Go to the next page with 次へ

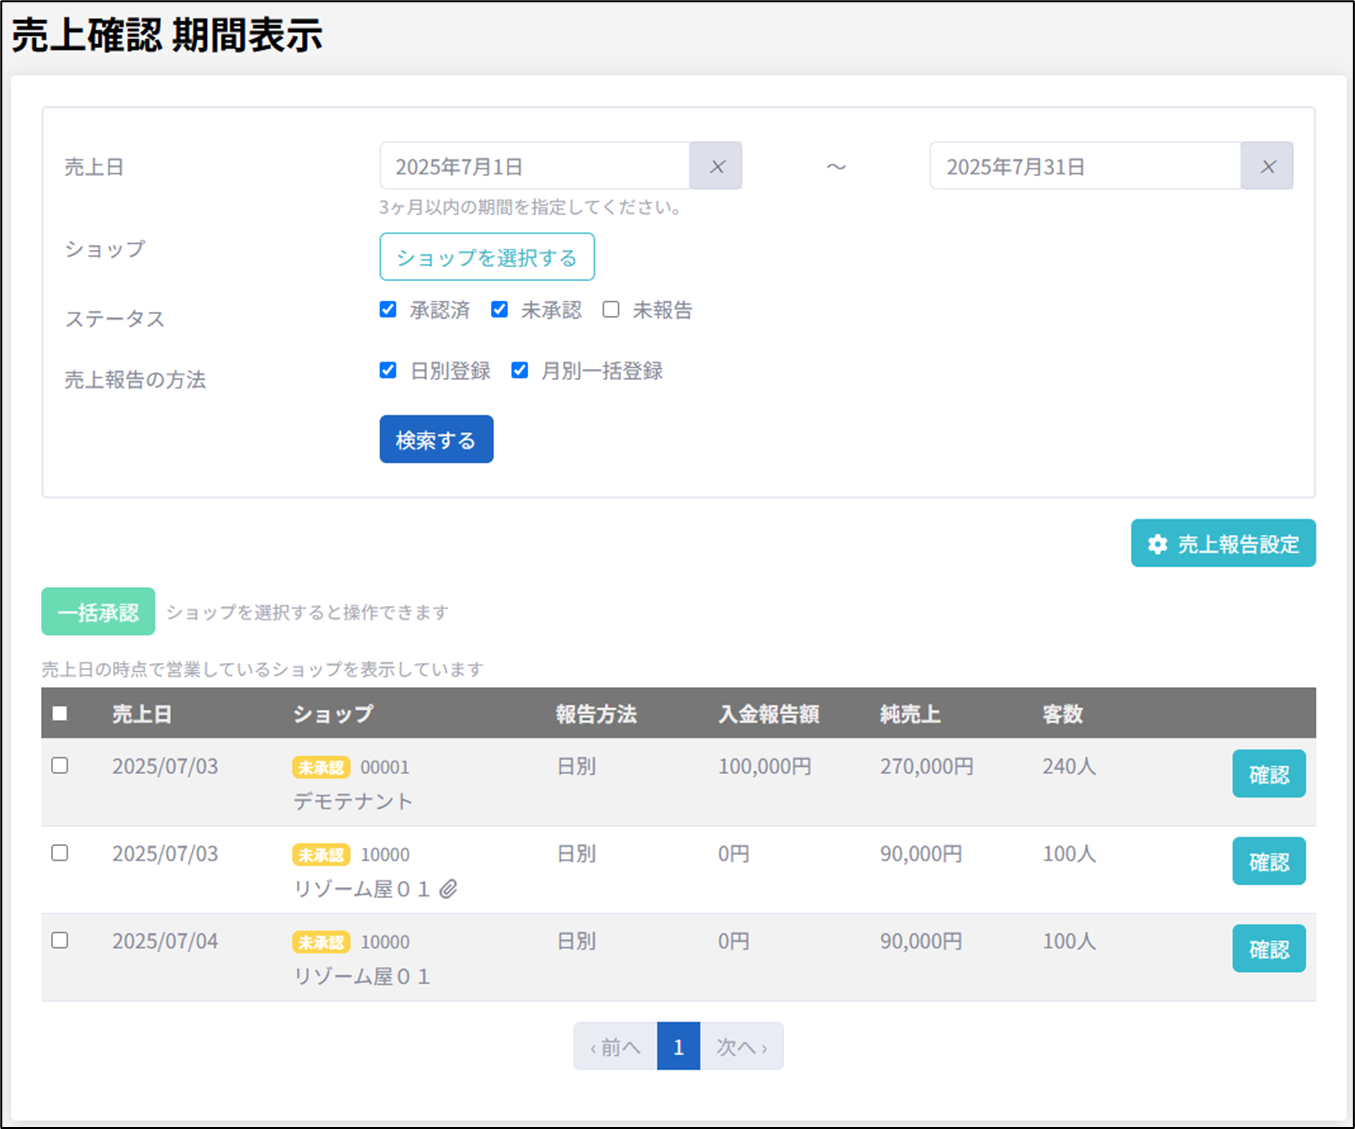click(741, 1047)
